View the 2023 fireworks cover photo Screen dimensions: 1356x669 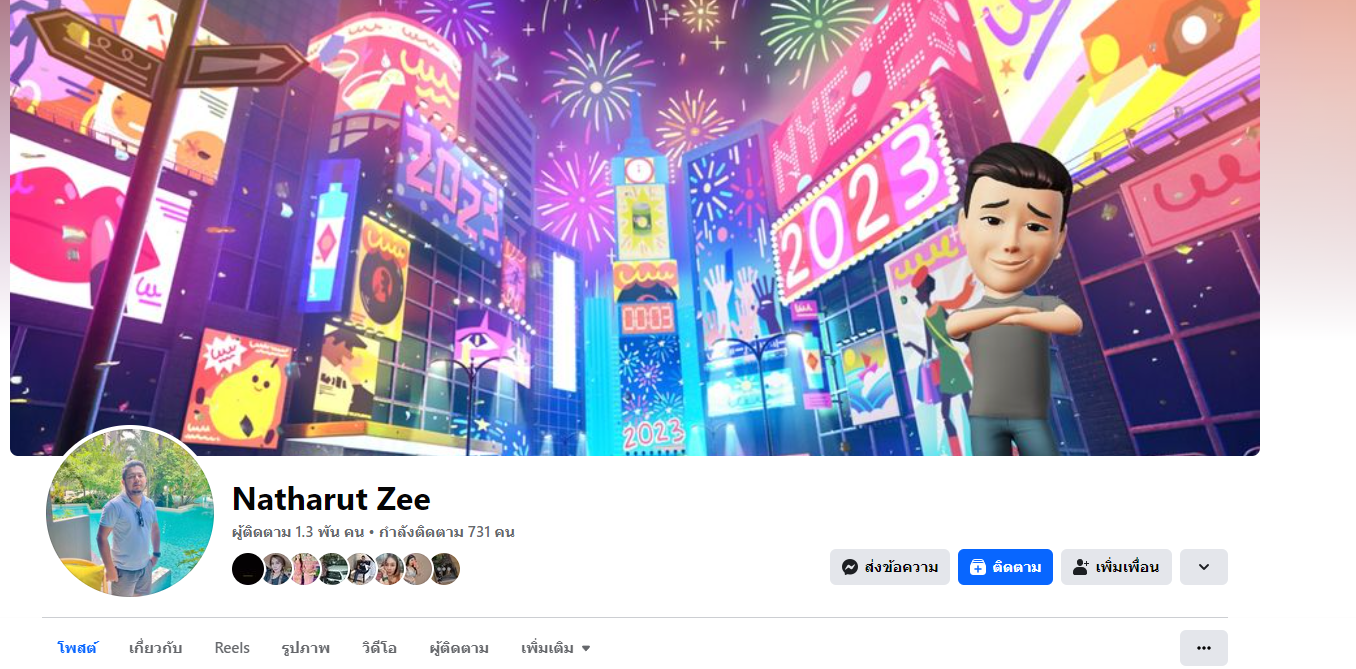click(x=635, y=227)
